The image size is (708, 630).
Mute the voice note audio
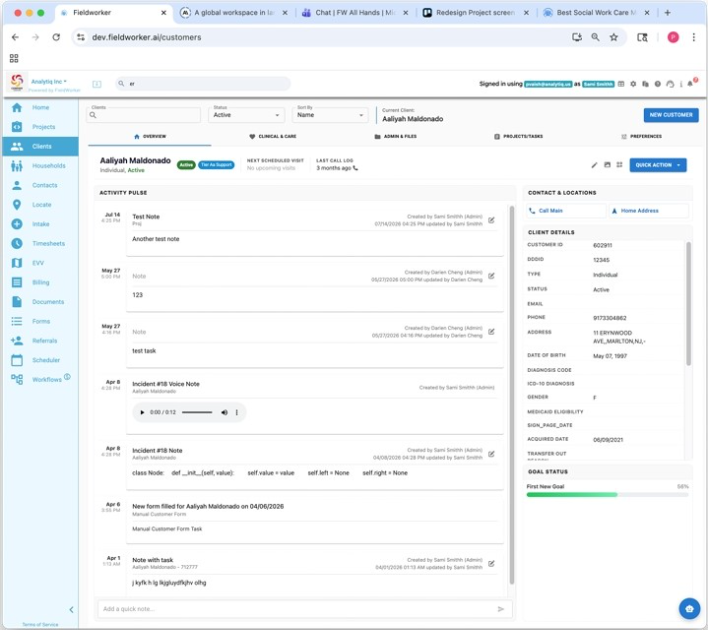click(224, 412)
